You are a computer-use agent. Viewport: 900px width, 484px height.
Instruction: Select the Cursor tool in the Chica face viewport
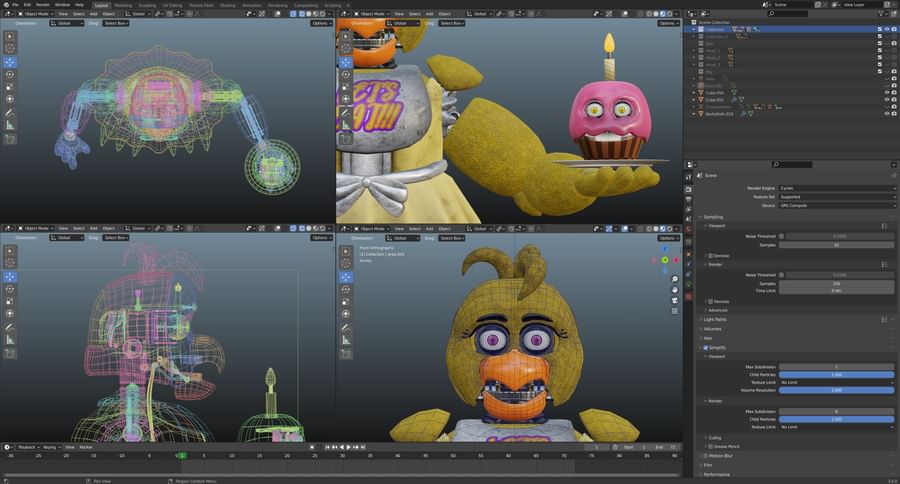coord(346,264)
